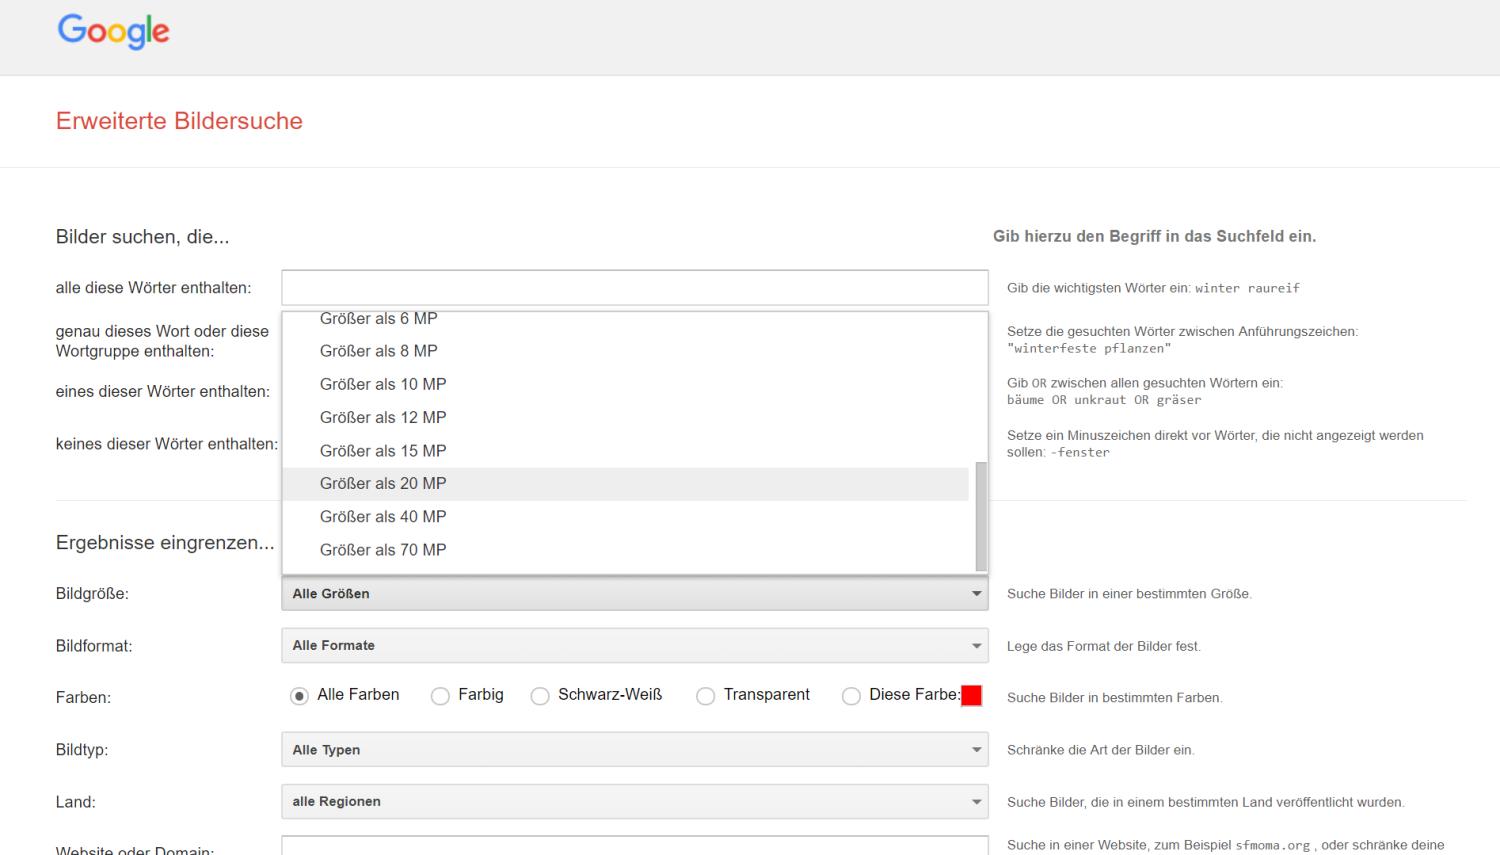Image resolution: width=1500 pixels, height=855 pixels.
Task: Pick 'Größer als 10 MP' size option
Action: 382,384
